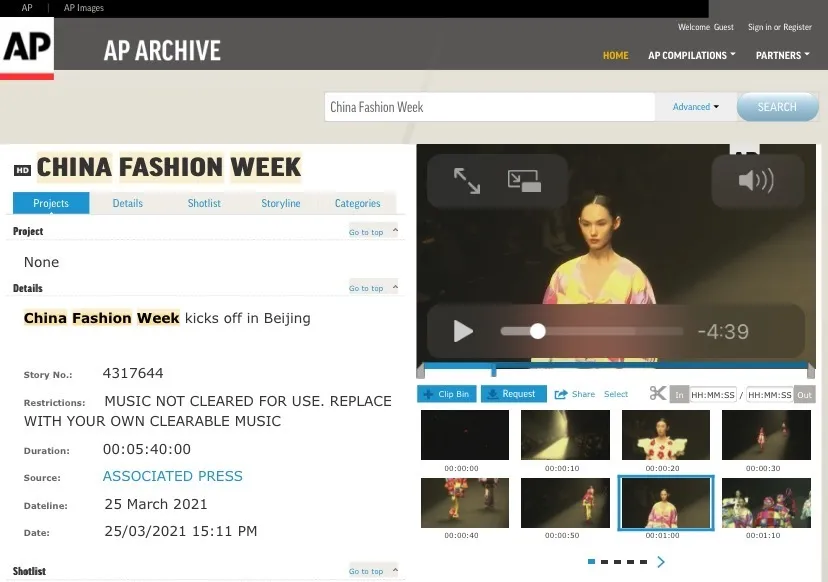Switch to the Details tab

pos(127,203)
